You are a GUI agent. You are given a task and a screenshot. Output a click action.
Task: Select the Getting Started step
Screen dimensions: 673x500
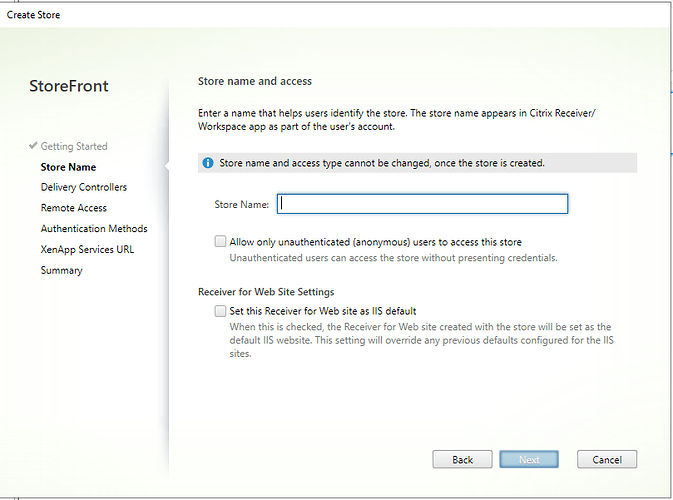click(74, 146)
